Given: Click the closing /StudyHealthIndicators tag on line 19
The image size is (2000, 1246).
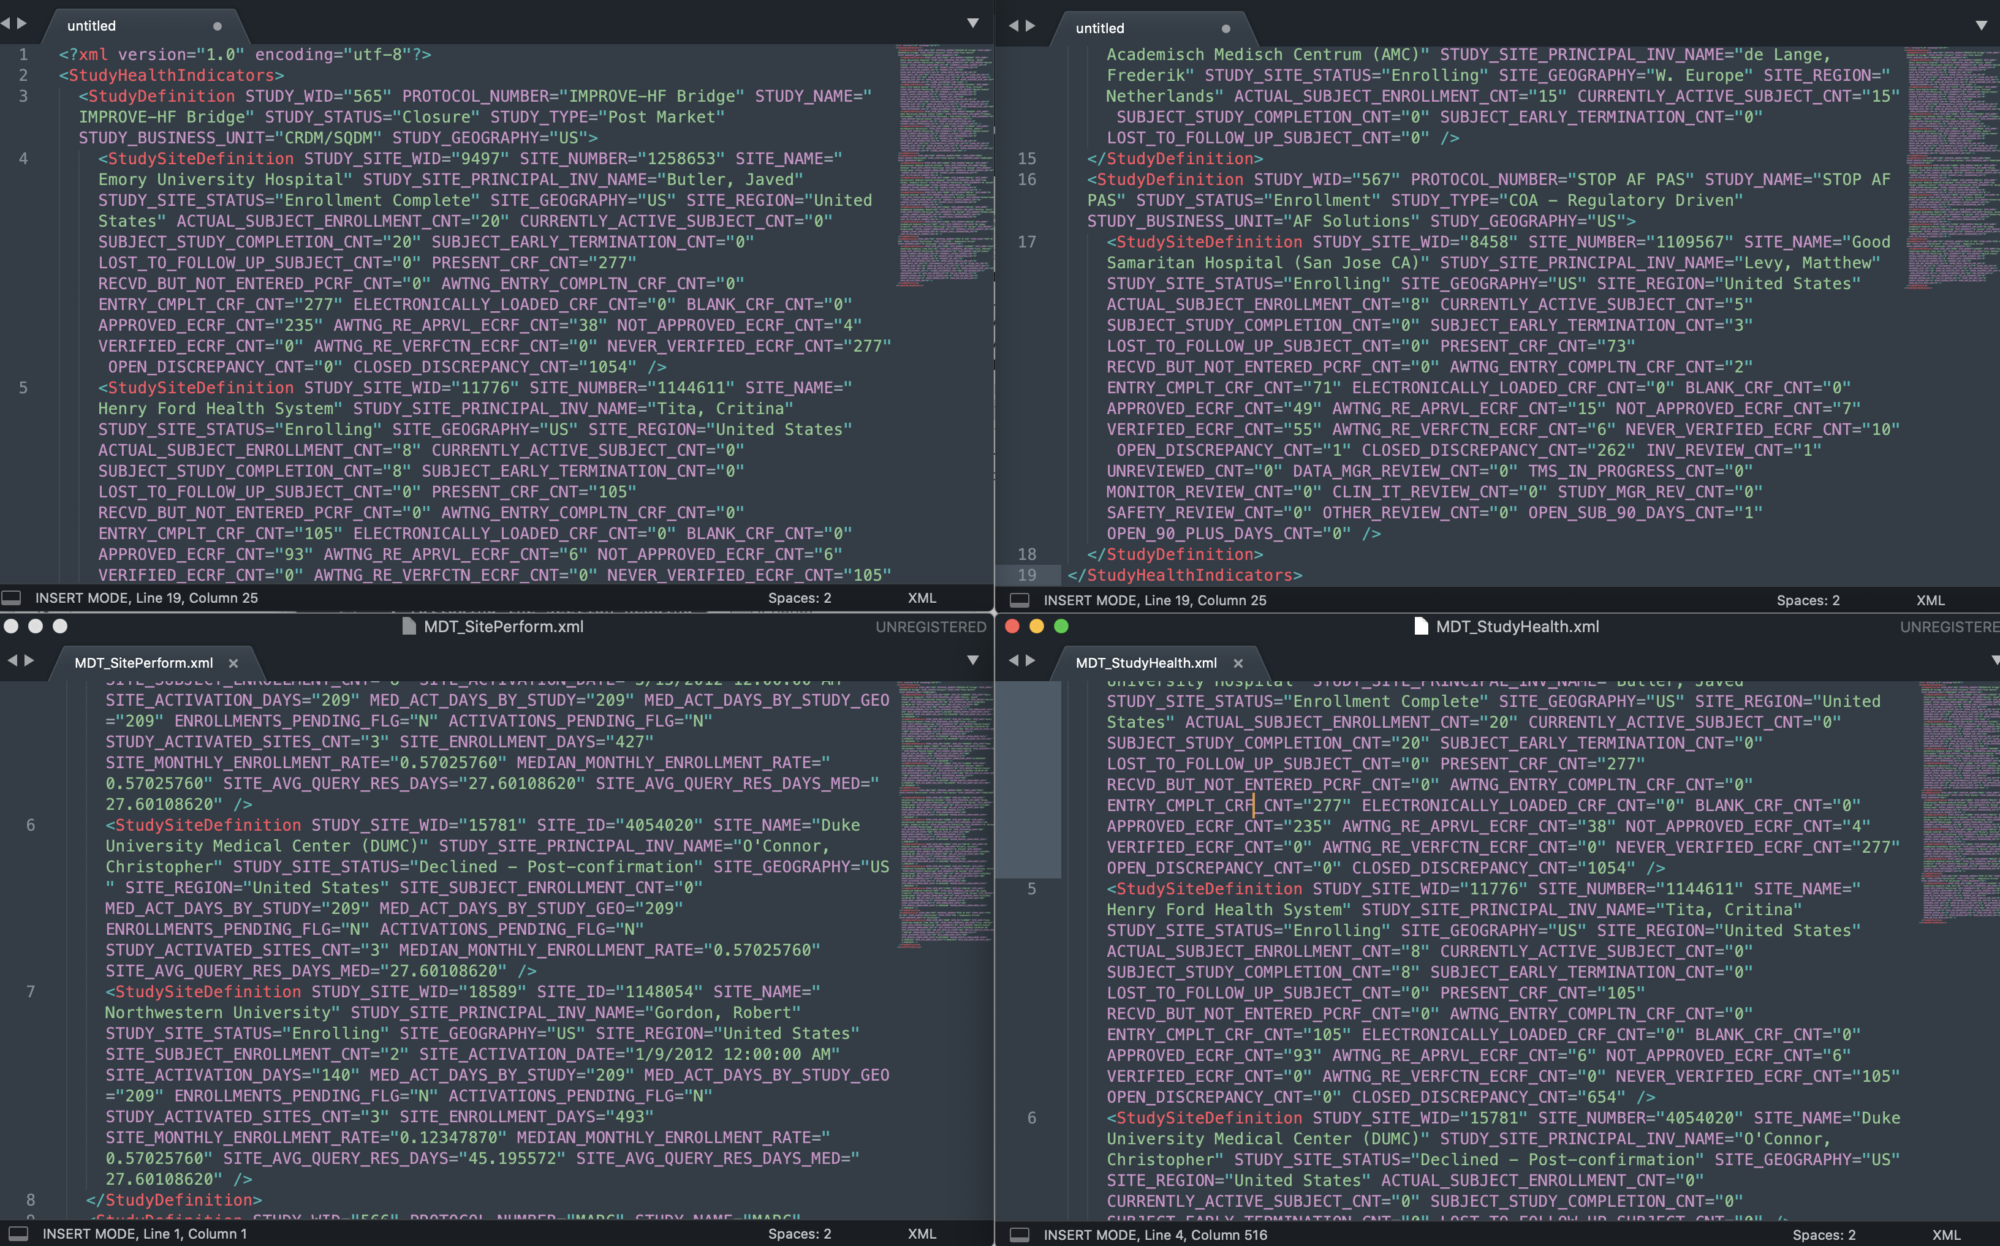Looking at the screenshot, I should [1185, 575].
